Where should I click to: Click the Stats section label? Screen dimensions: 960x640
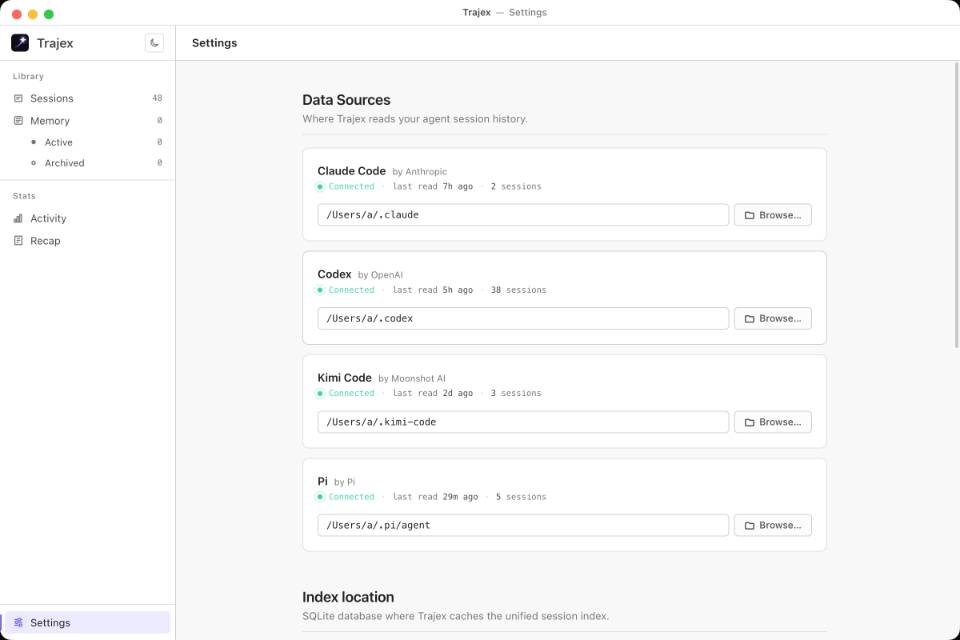point(24,196)
